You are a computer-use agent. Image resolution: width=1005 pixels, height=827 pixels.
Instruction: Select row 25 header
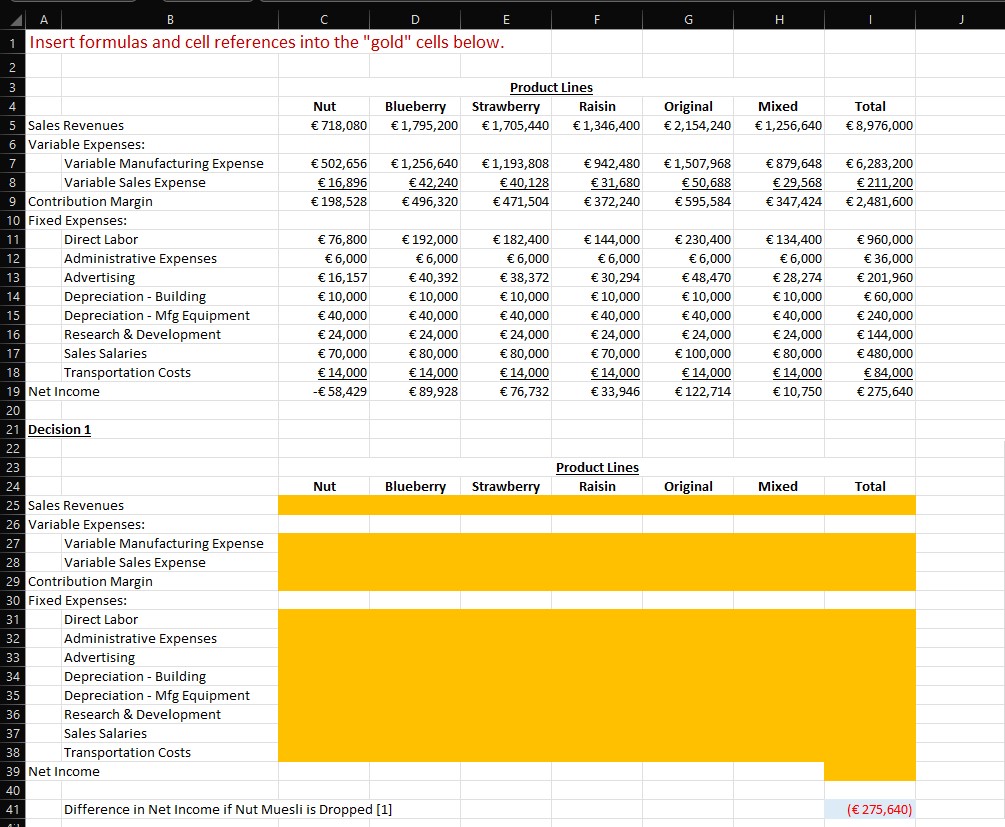pyautogui.click(x=12, y=505)
